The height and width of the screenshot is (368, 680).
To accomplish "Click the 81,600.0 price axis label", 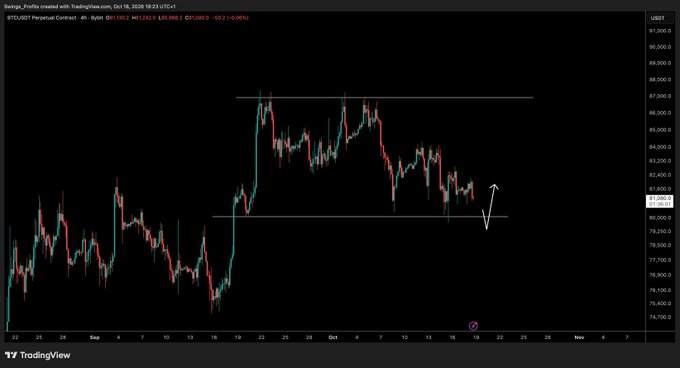I will pos(660,189).
